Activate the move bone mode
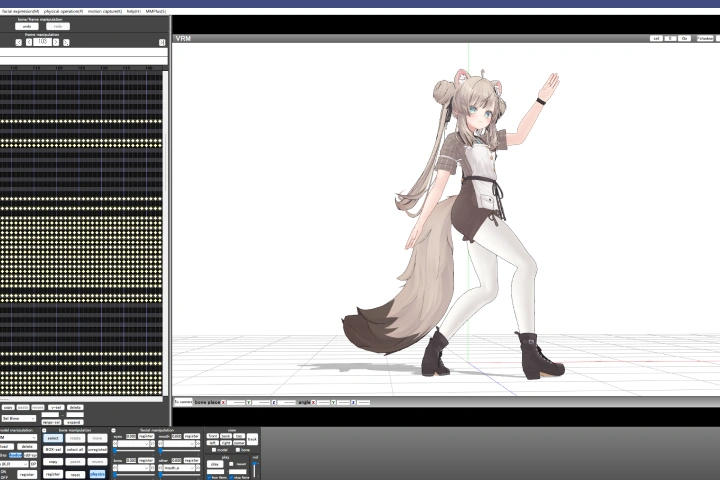Screen dimensions: 720x480 point(97,438)
